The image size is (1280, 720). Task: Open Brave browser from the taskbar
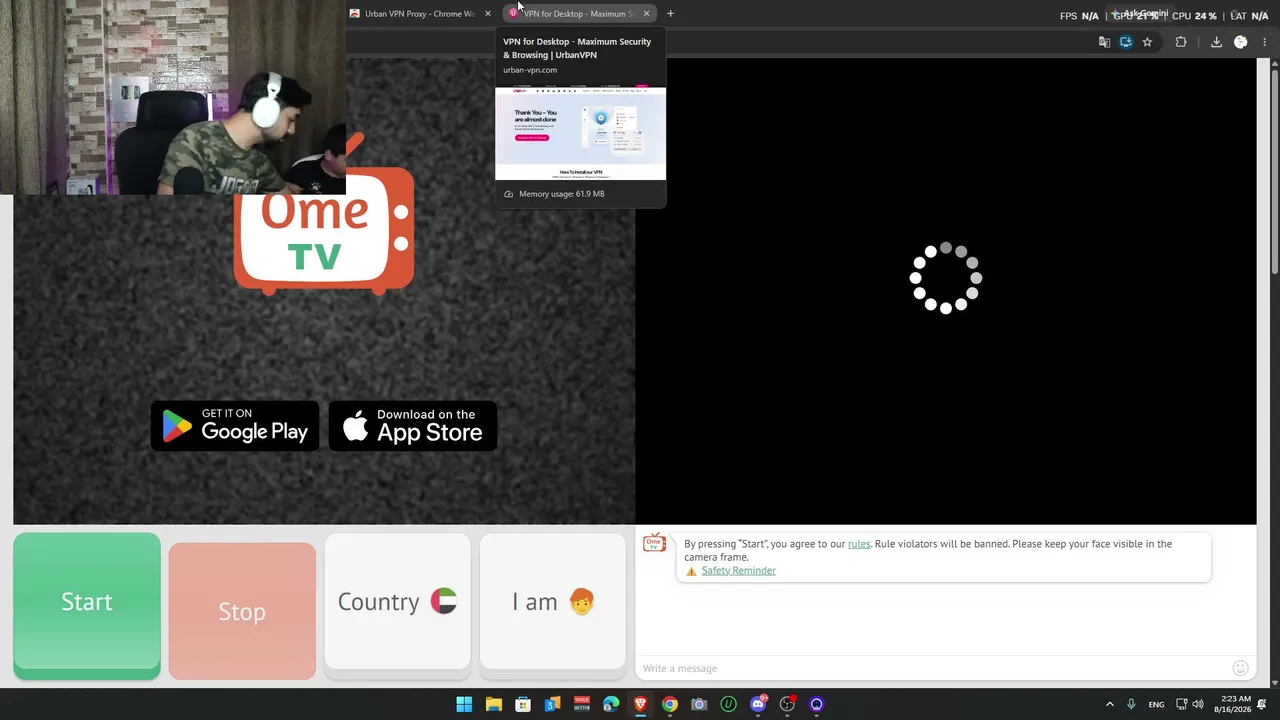(x=640, y=704)
